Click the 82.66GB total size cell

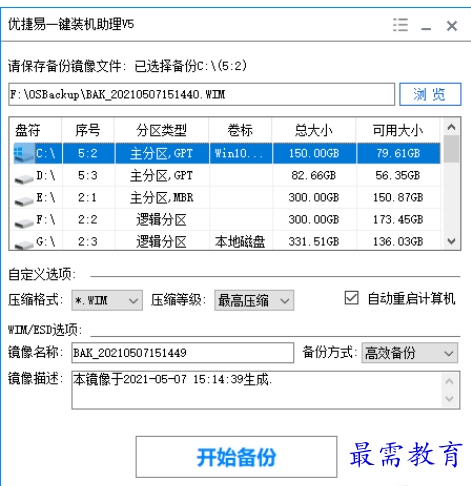click(x=314, y=175)
